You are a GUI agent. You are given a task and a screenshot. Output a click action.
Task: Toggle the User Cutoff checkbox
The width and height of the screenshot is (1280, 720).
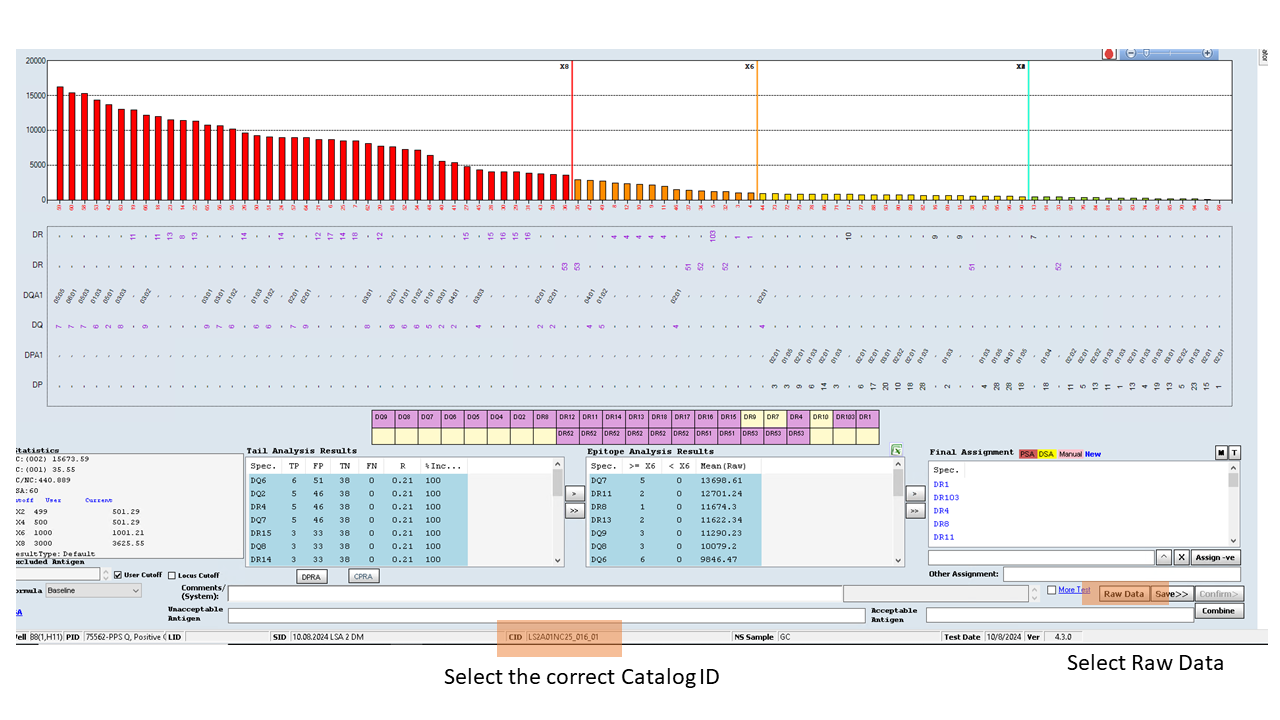(119, 575)
